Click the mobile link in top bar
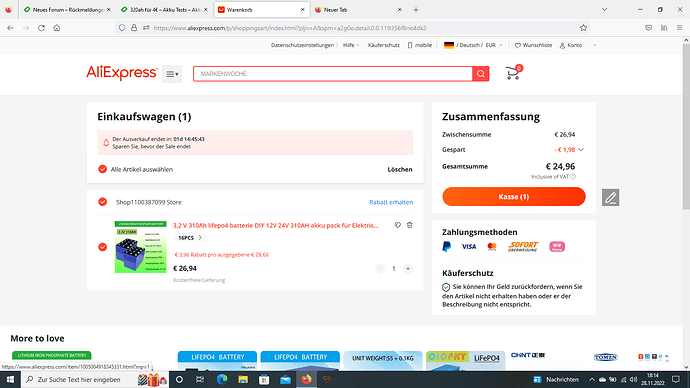Screen dimensions: 690x388 [x=420, y=45]
